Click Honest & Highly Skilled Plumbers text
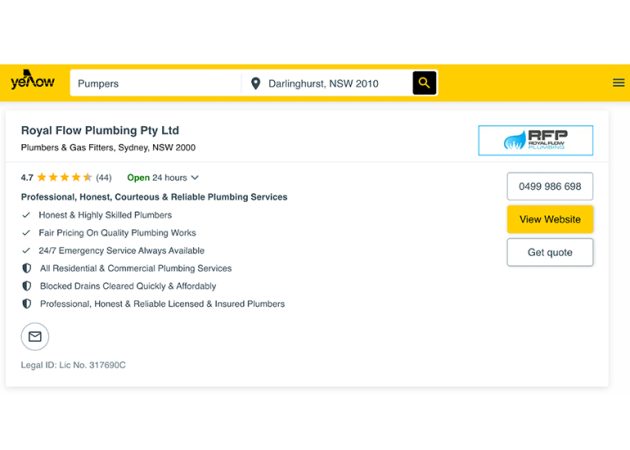Screen dimensions: 630x450 105,215
